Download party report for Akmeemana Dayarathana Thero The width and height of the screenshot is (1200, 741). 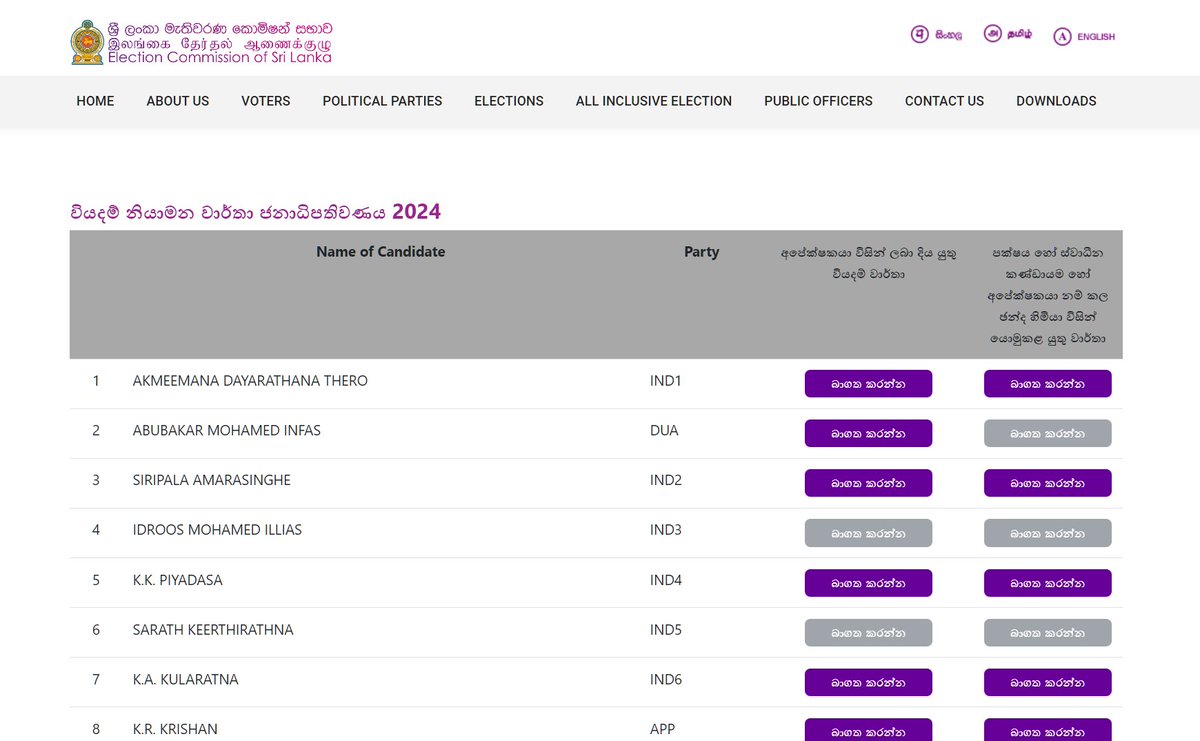click(x=1047, y=384)
